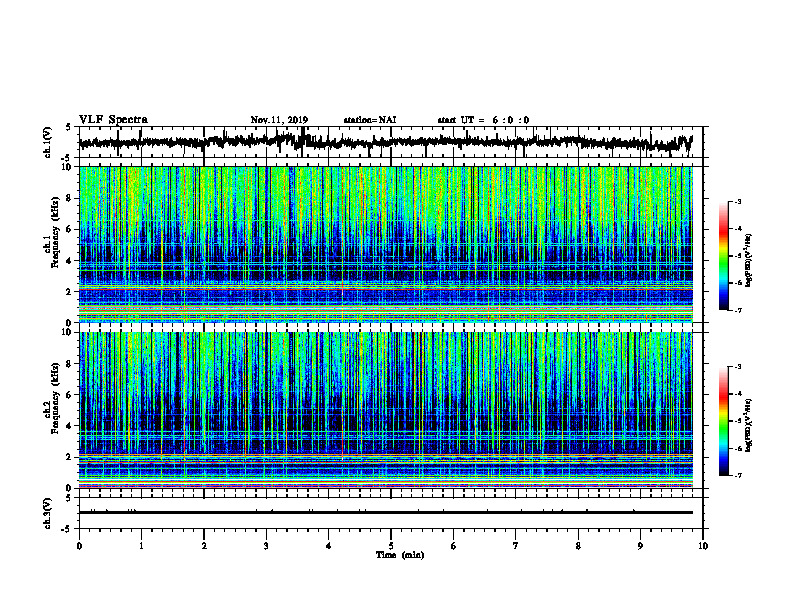792x612 pixels.
Task: Click the "VLF Spectra" title text
Action: 113,120
